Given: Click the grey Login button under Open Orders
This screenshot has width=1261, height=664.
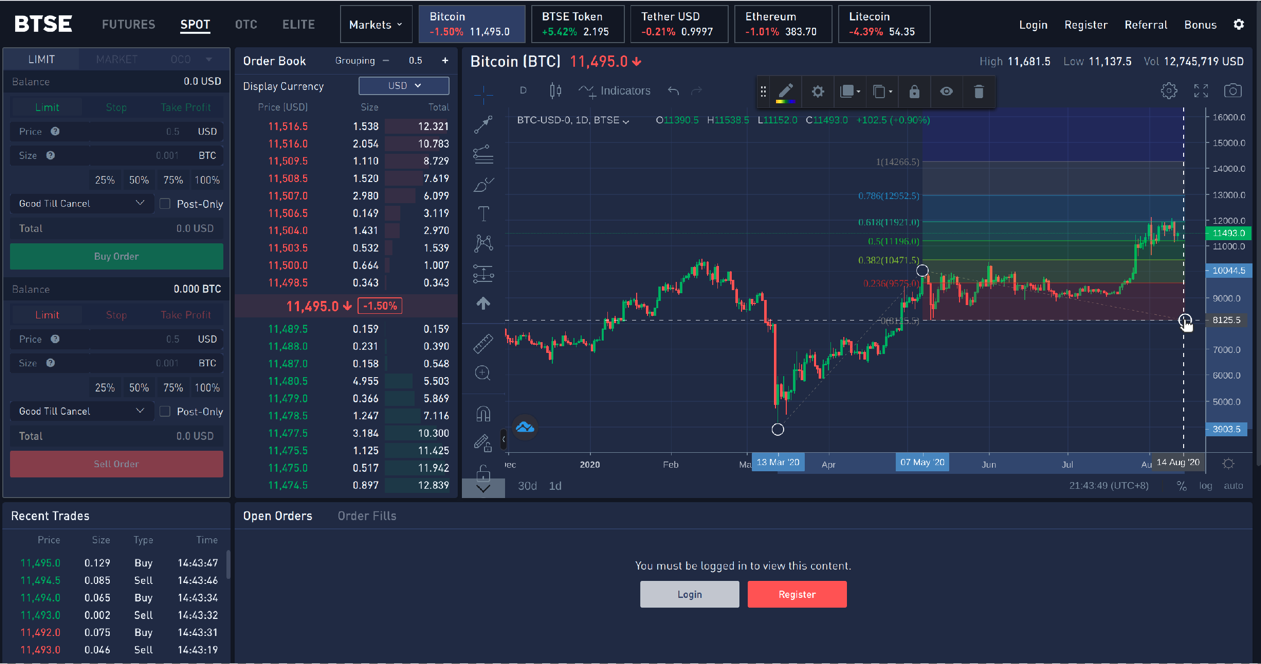Looking at the screenshot, I should point(690,594).
